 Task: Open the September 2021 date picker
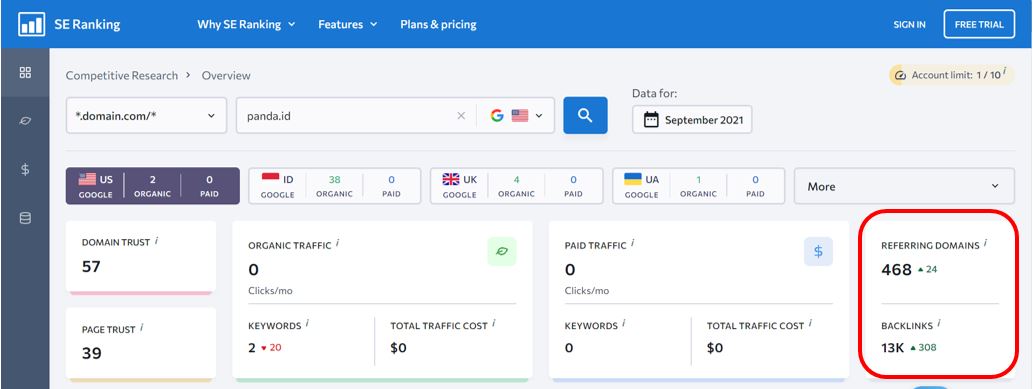click(x=692, y=119)
